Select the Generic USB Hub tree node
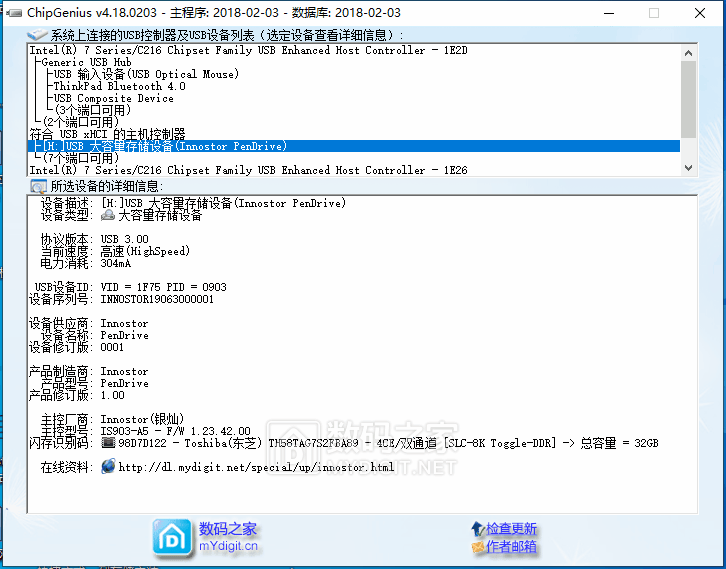 pyautogui.click(x=86, y=62)
